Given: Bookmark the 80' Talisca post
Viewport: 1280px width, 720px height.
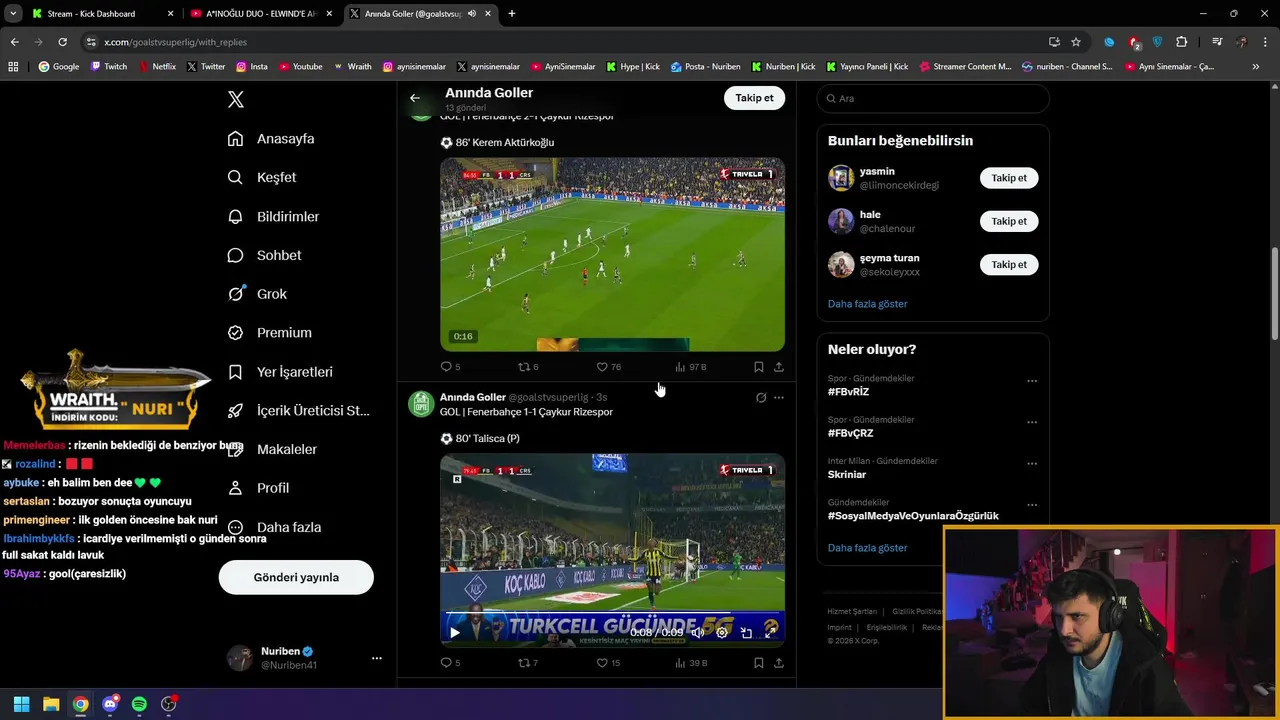Looking at the screenshot, I should click(758, 663).
